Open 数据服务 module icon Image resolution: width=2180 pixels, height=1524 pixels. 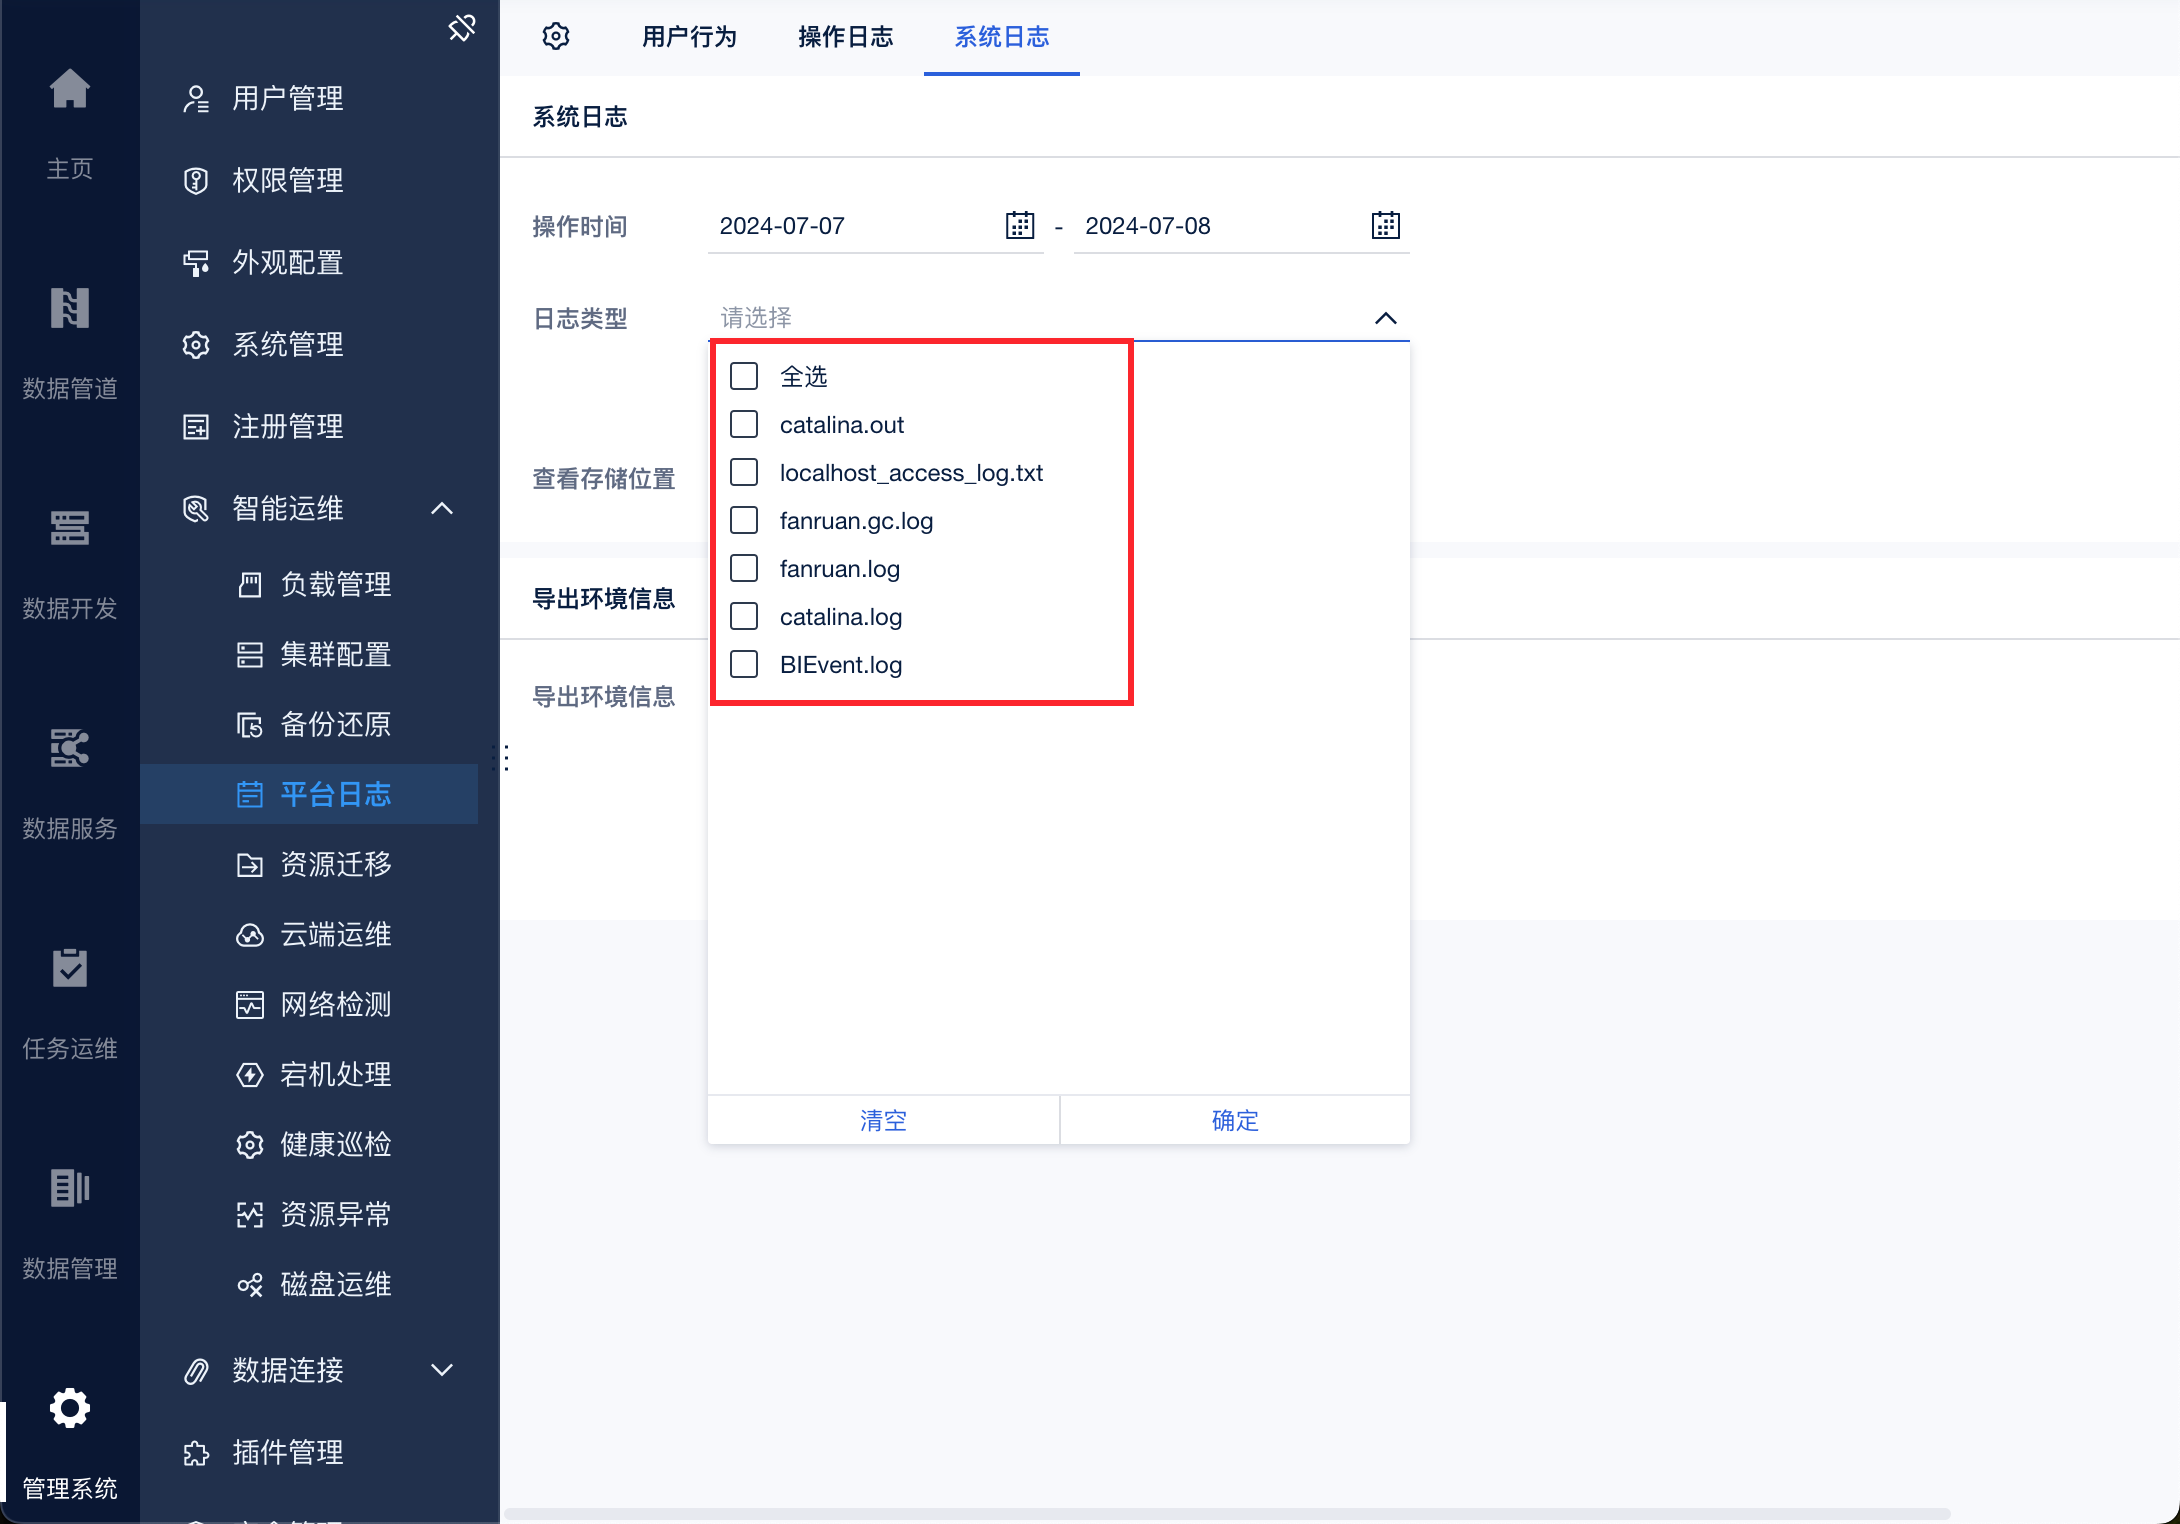pos(70,748)
